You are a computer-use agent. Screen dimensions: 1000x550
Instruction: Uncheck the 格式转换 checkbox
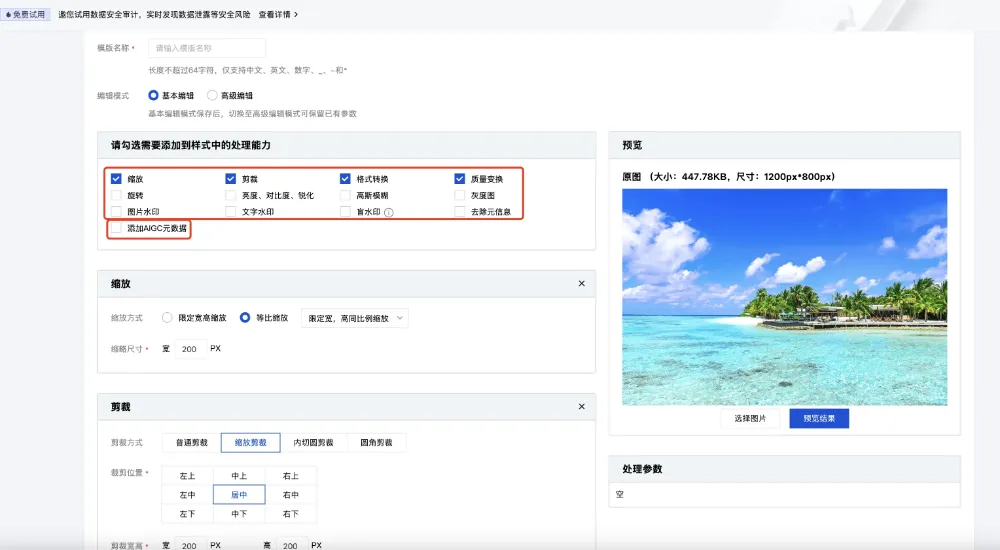tap(345, 179)
